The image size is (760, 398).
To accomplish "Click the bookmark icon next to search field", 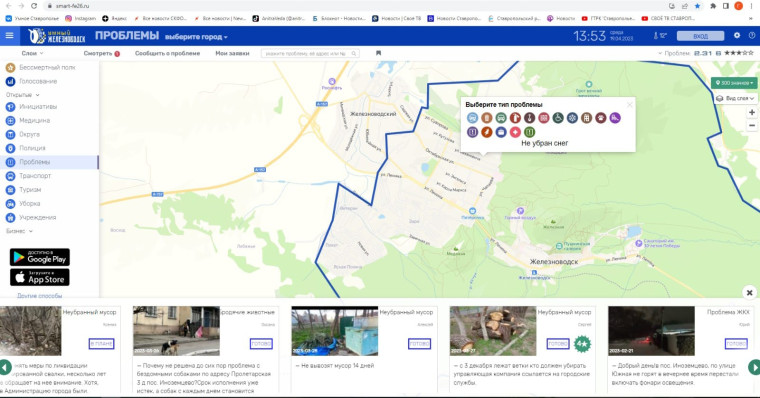I will coord(379,53).
